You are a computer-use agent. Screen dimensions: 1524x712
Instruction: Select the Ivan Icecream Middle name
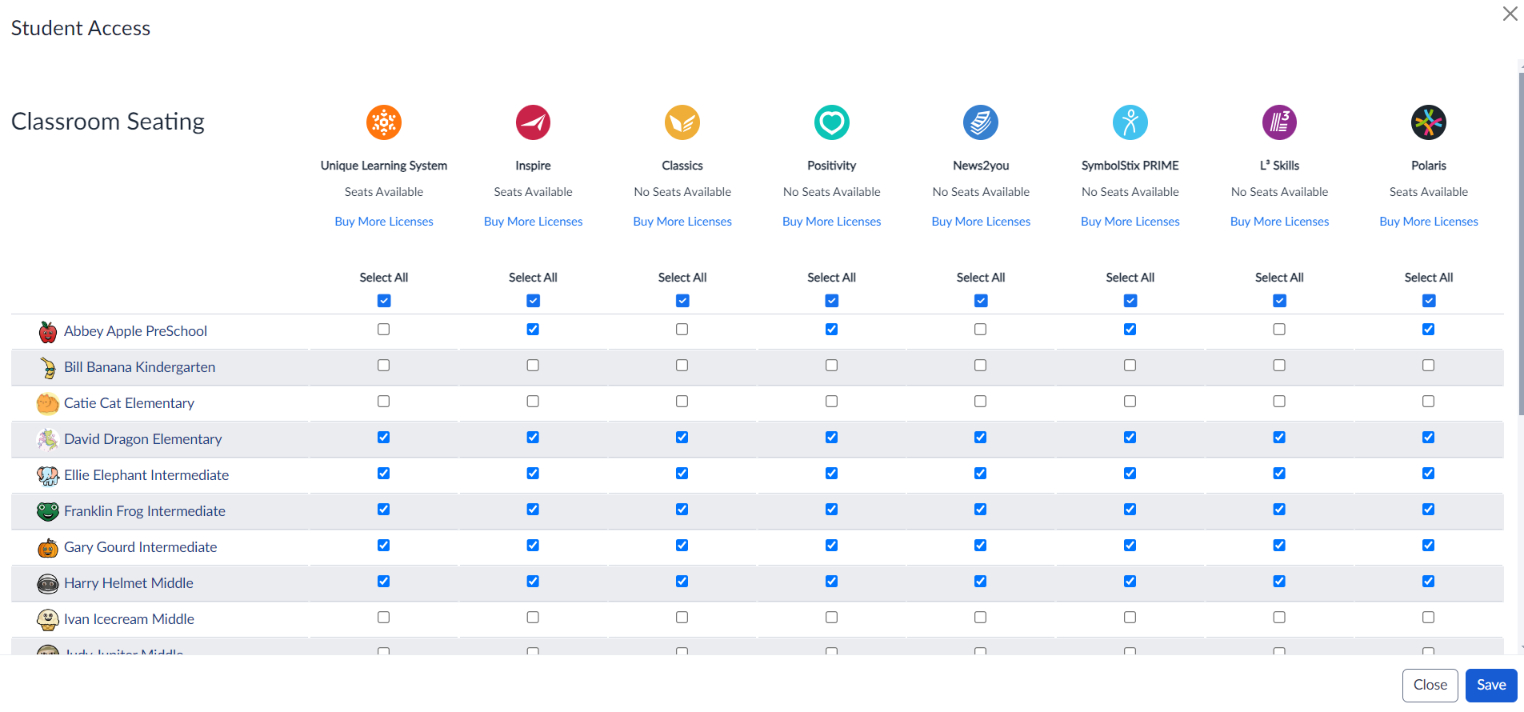pos(129,619)
